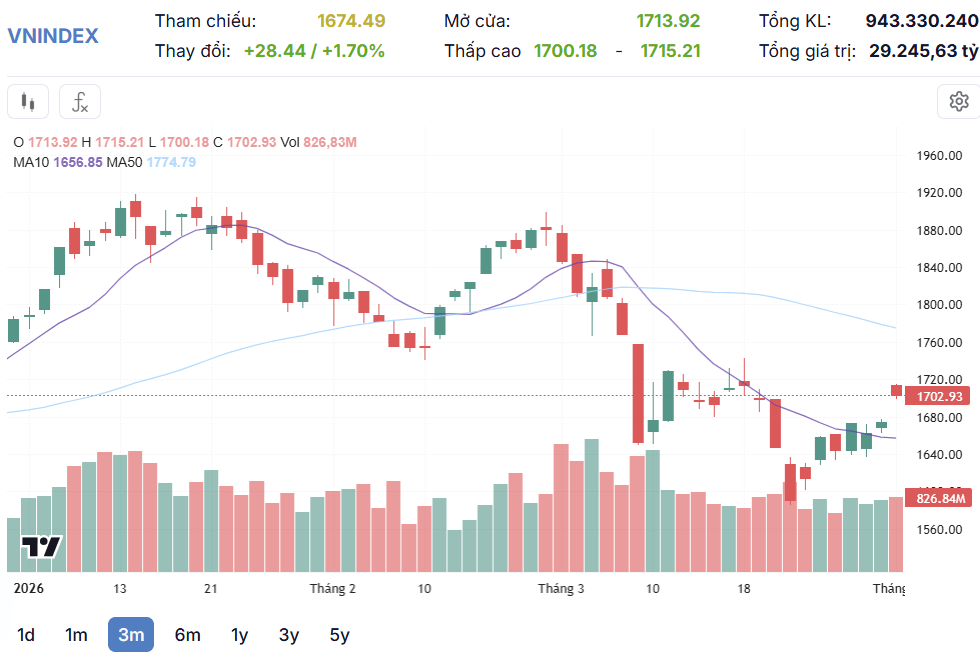Switch to the 3y time range
980x655 pixels.
coord(289,635)
